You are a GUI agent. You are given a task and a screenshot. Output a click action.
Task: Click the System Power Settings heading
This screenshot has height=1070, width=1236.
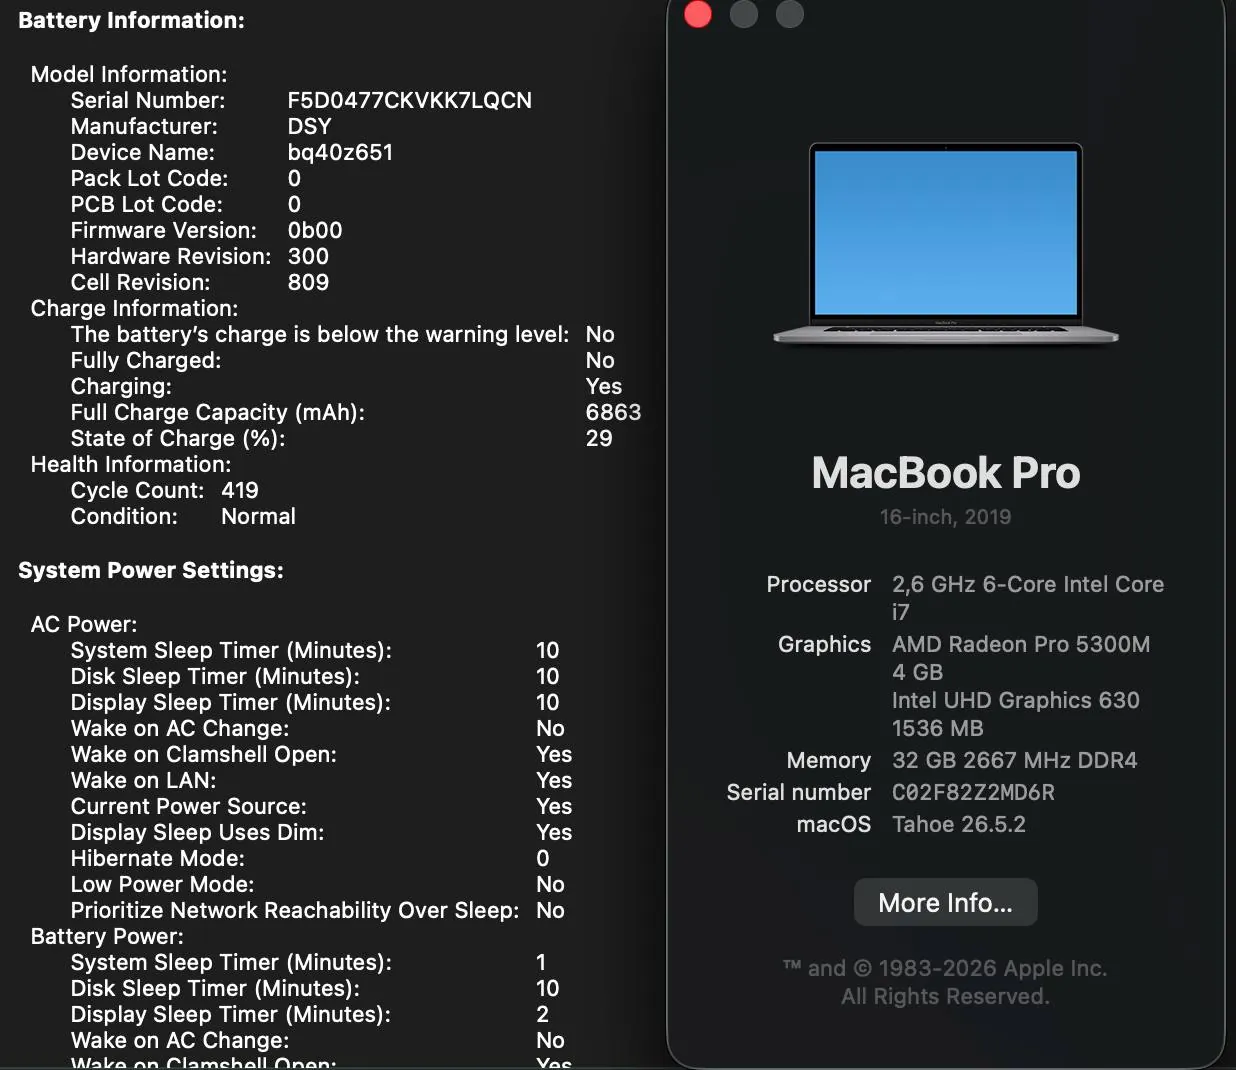tap(151, 570)
